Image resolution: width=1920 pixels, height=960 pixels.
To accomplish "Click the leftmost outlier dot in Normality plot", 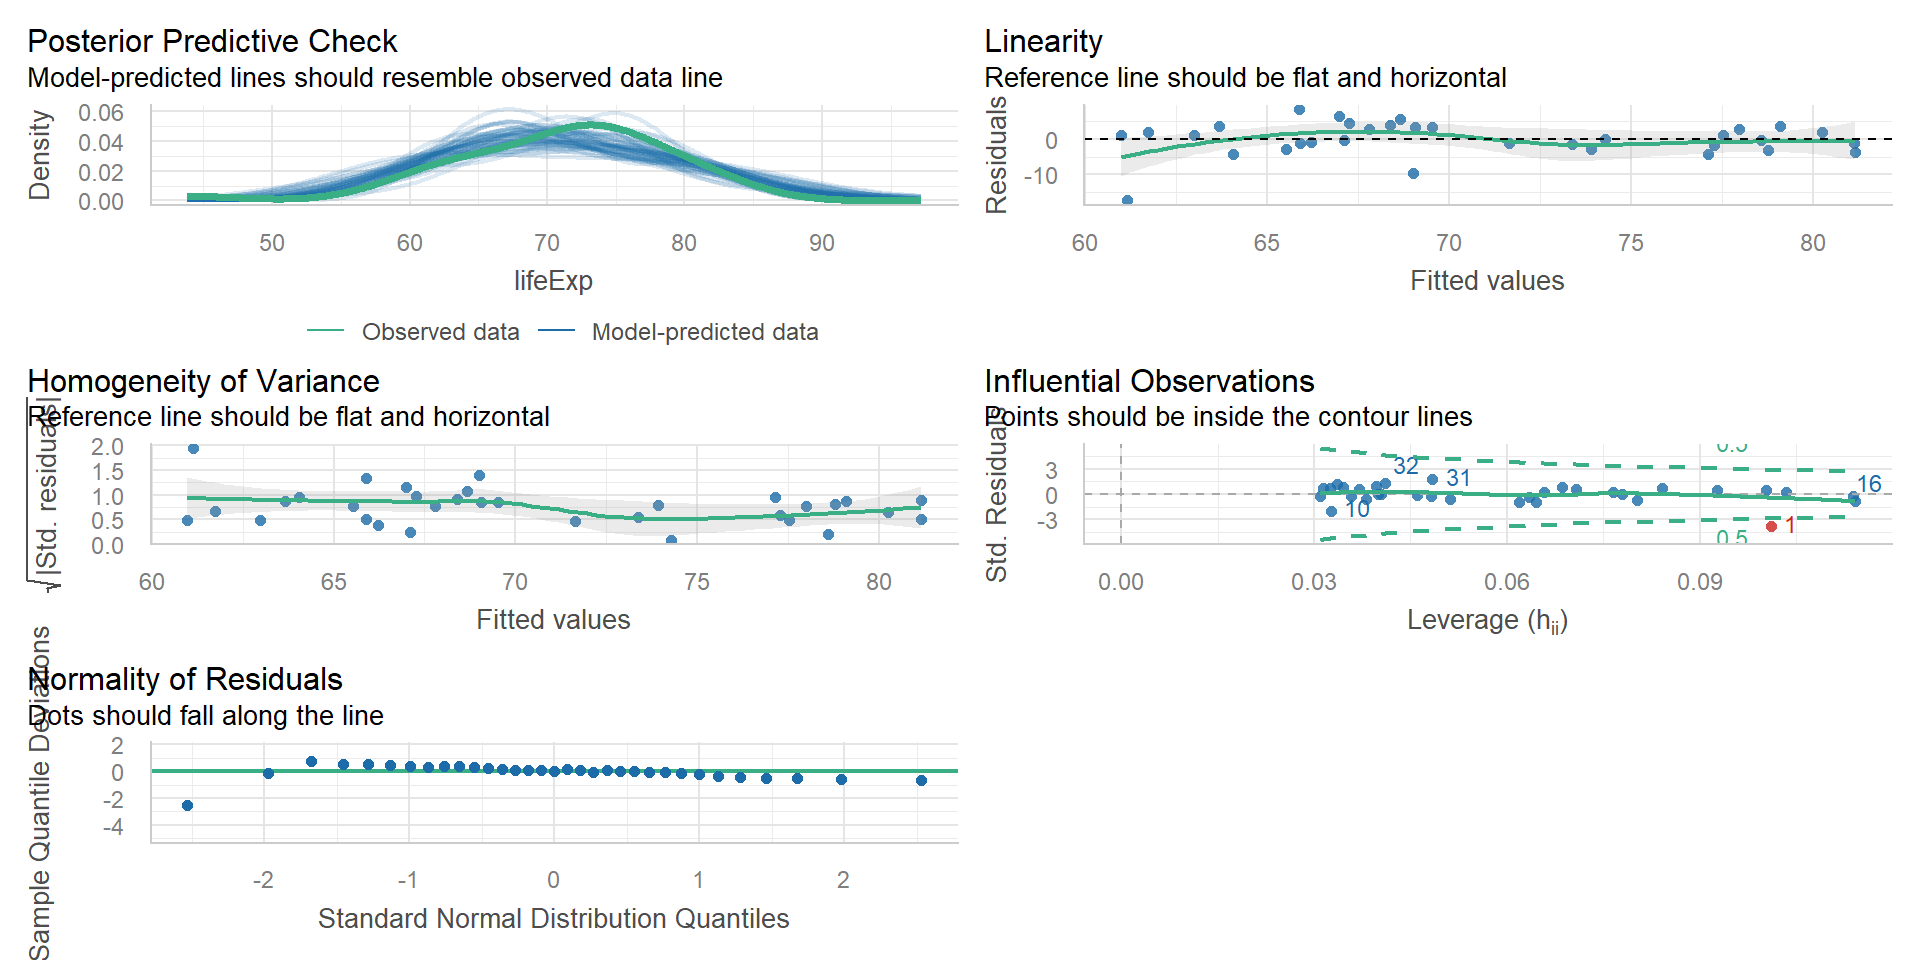I will tap(187, 805).
